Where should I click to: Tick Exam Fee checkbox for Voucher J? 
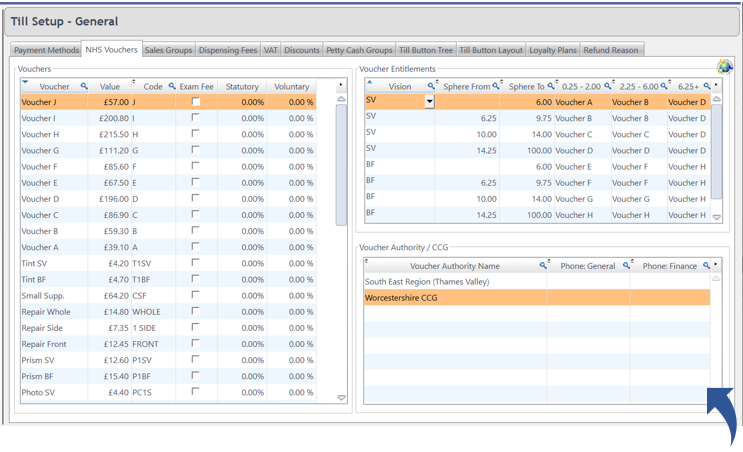196,101
